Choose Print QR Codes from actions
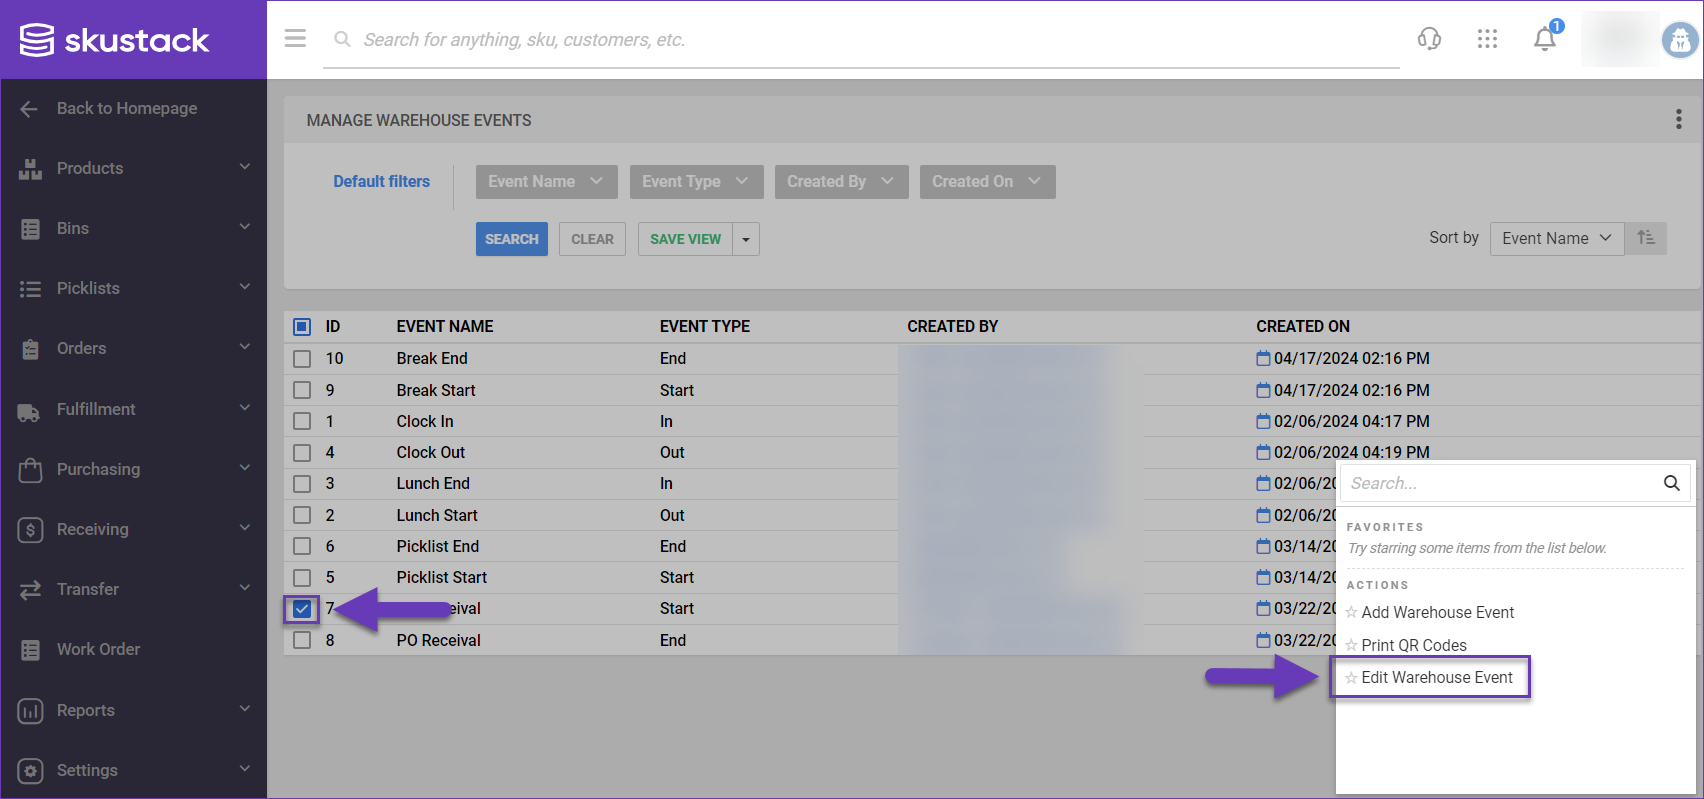 click(1413, 645)
